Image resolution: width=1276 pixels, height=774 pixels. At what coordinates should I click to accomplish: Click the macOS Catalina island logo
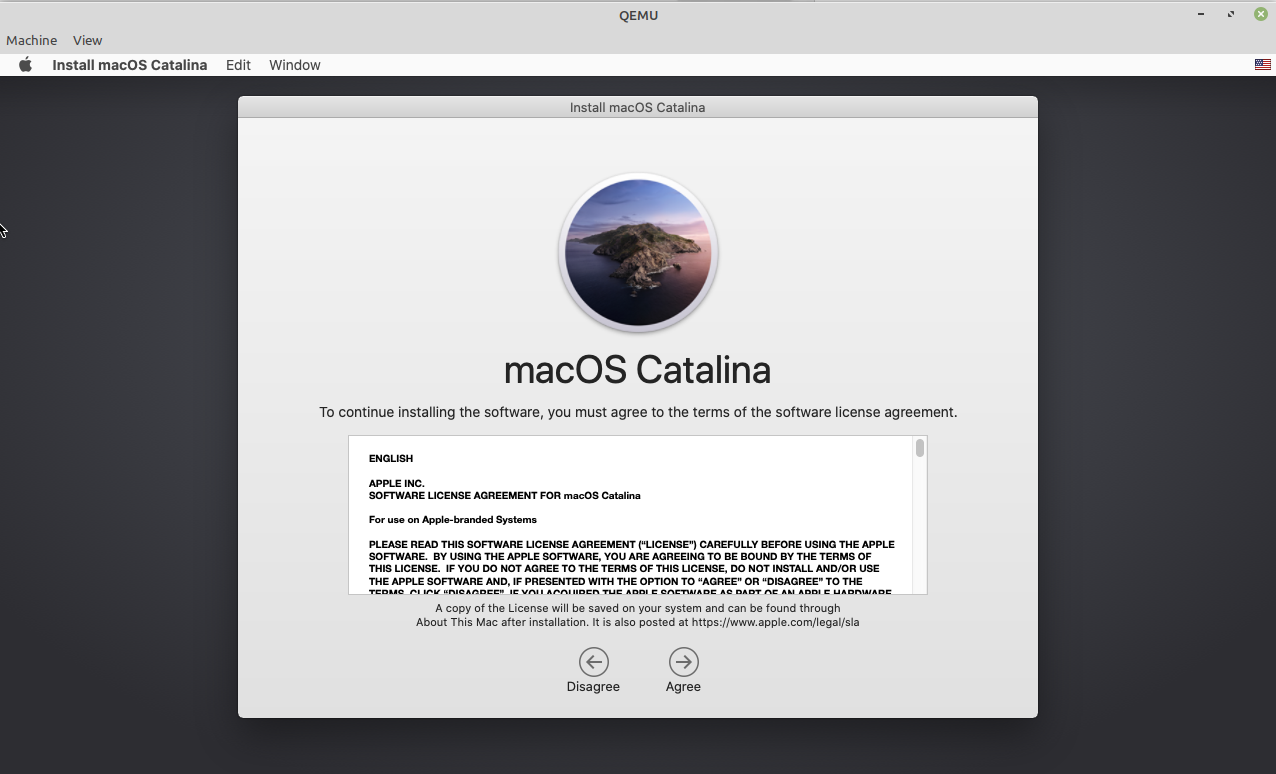[638, 253]
